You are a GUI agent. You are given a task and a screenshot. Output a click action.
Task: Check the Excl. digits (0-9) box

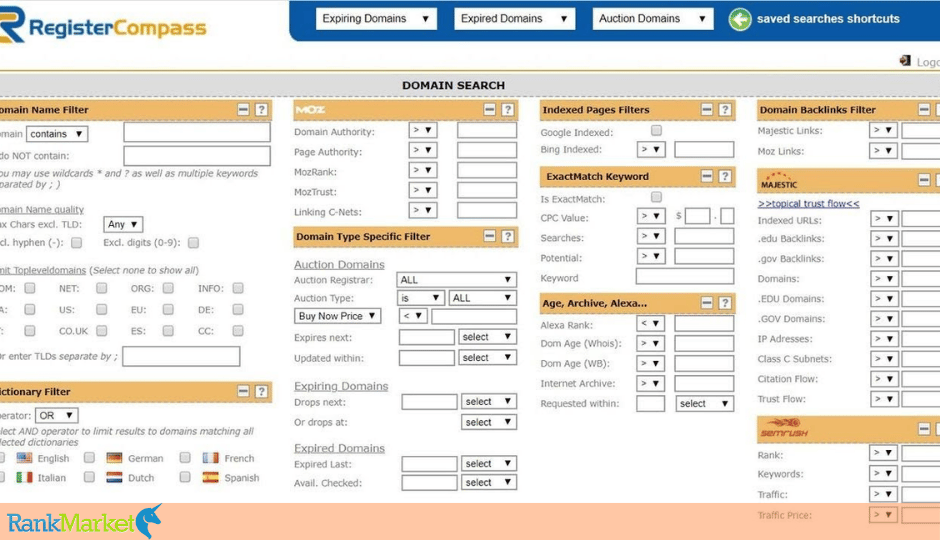[x=193, y=243]
